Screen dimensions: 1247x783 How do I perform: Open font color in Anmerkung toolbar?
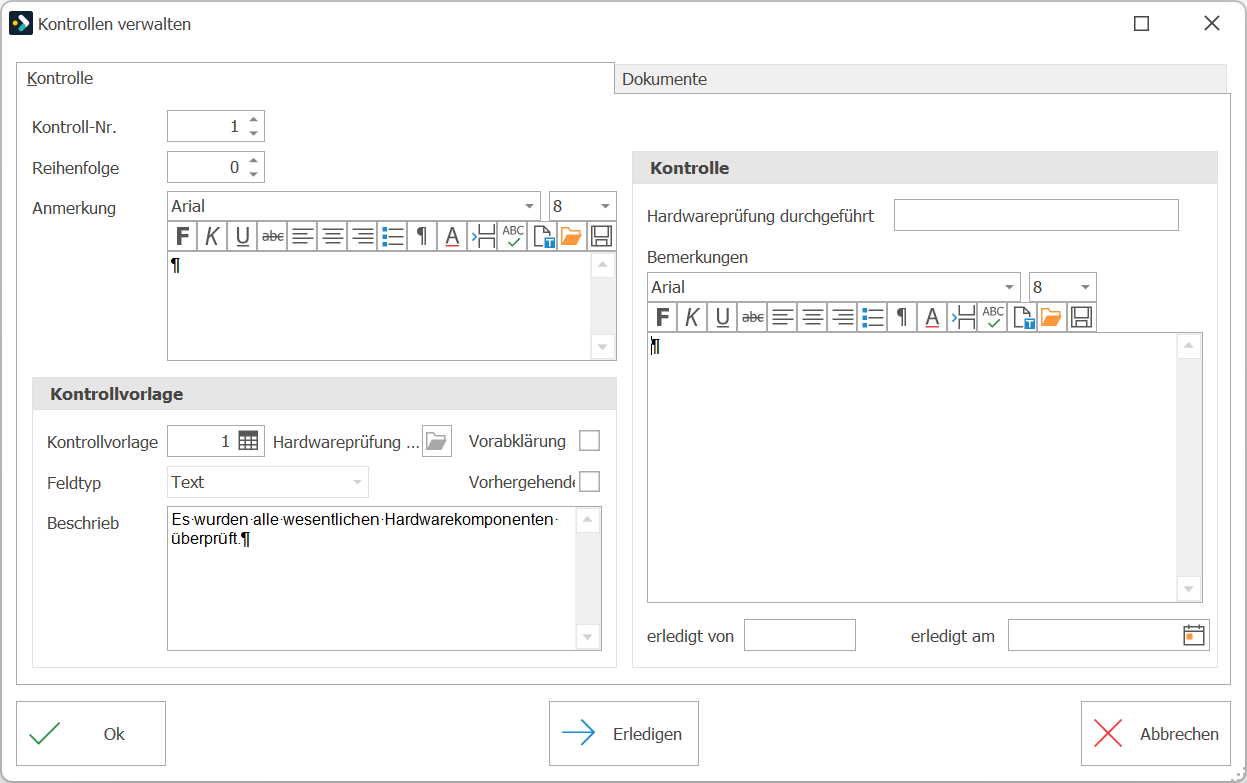[x=452, y=236]
